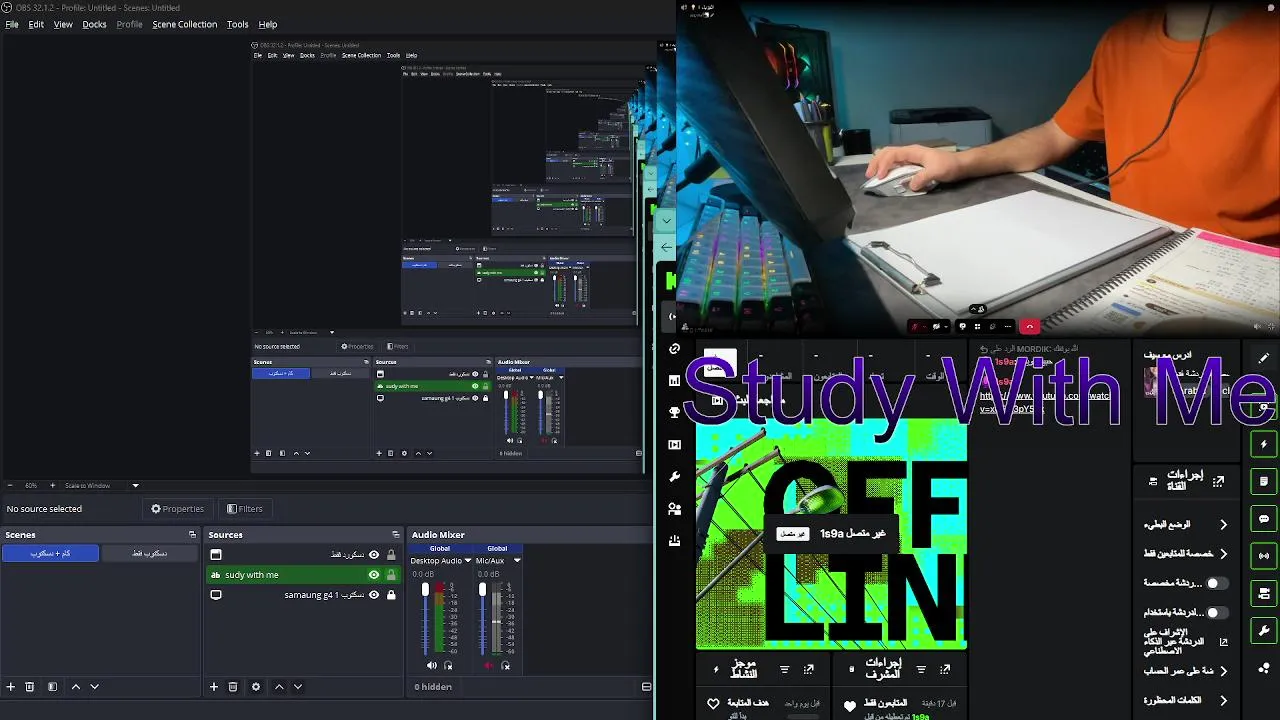Toggle lock on top window capture source
The height and width of the screenshot is (720, 1280).
click(x=391, y=555)
